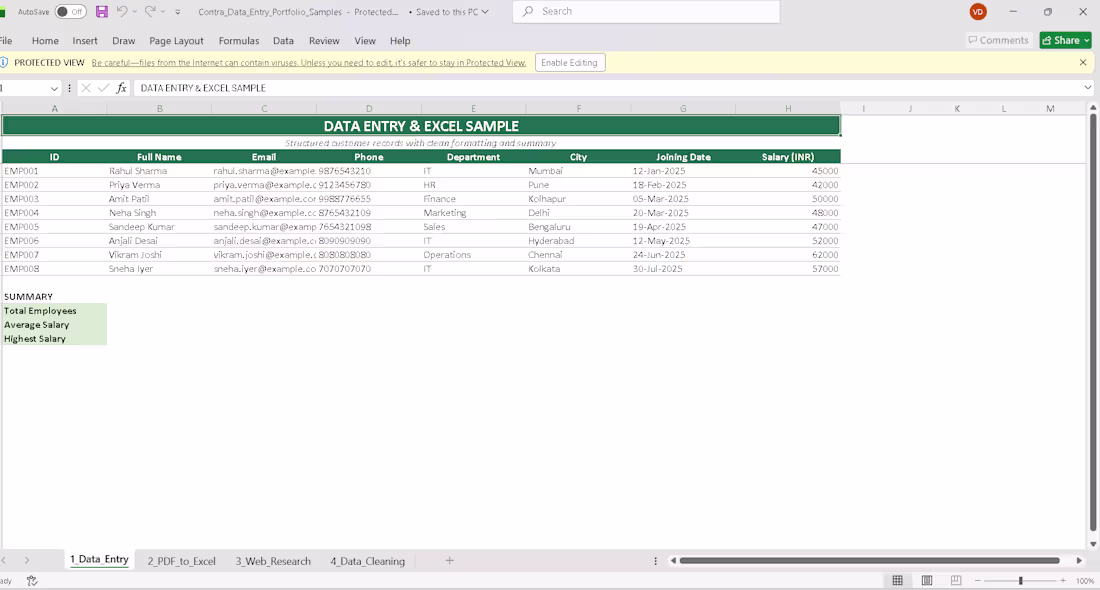
Task: Click the Save floppy disk icon
Action: point(102,12)
